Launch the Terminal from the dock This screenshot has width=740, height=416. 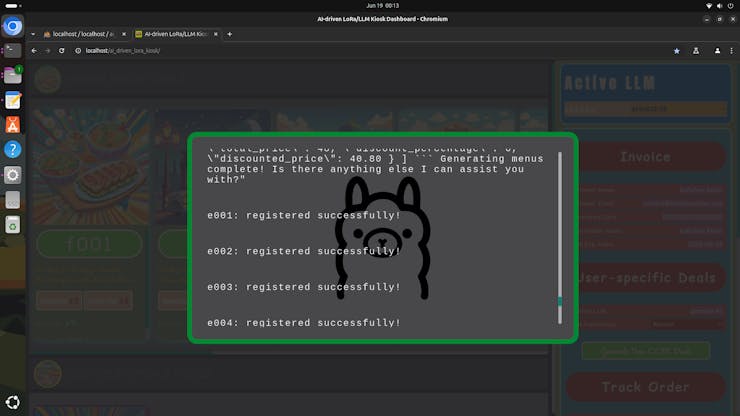point(13,51)
